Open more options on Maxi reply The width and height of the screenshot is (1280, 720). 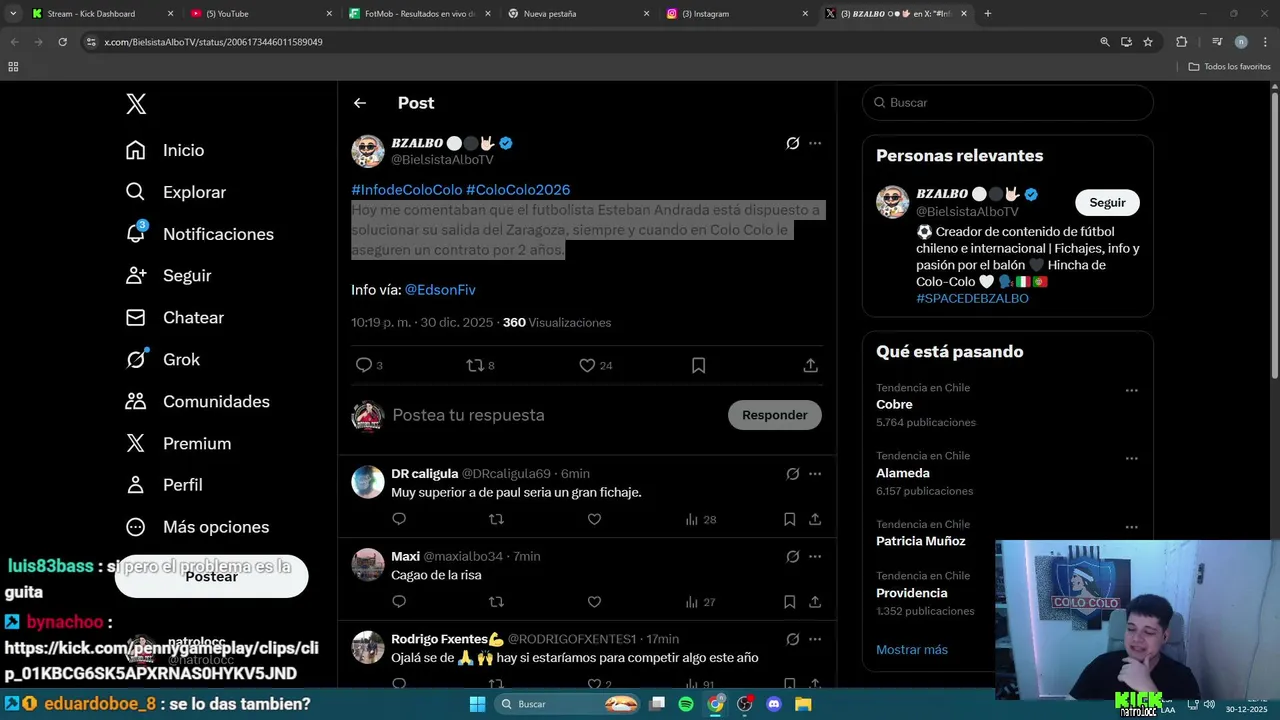pyautogui.click(x=815, y=556)
